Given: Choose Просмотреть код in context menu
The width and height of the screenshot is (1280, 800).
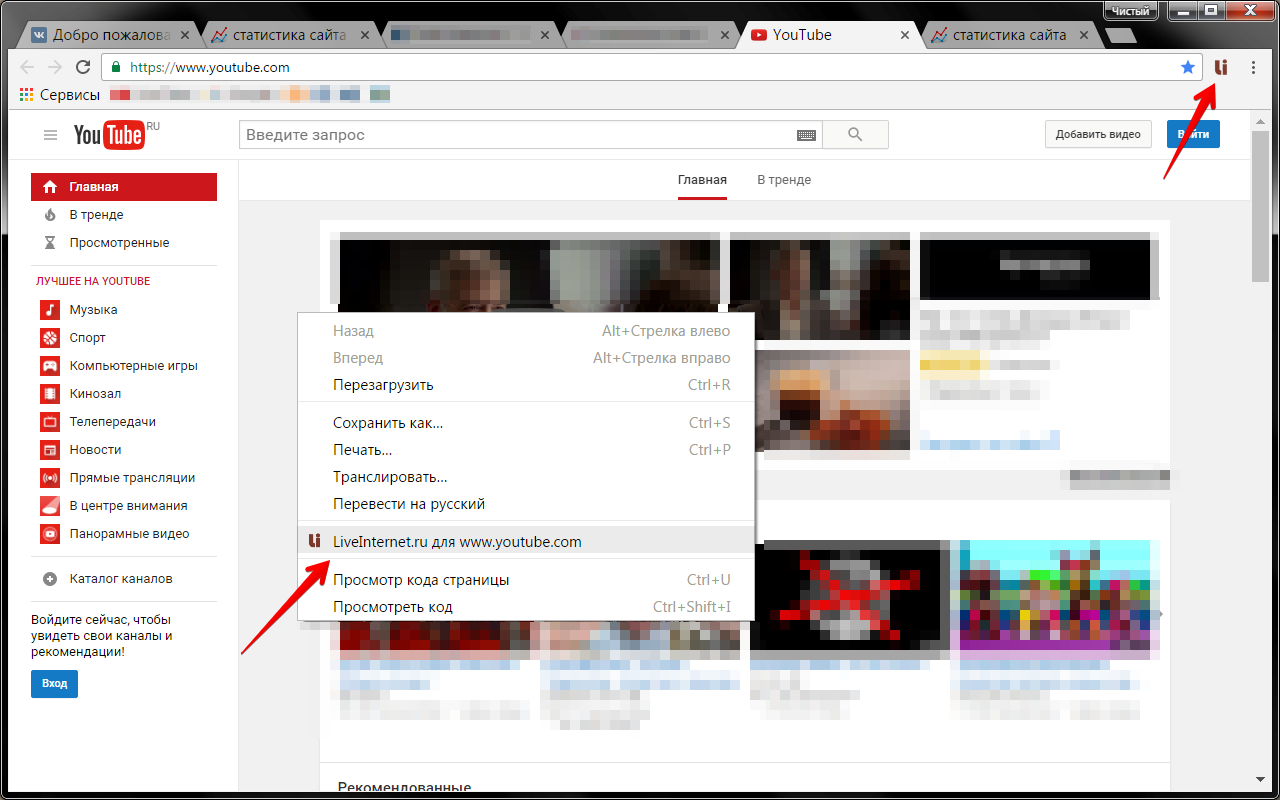Looking at the screenshot, I should pos(526,607).
